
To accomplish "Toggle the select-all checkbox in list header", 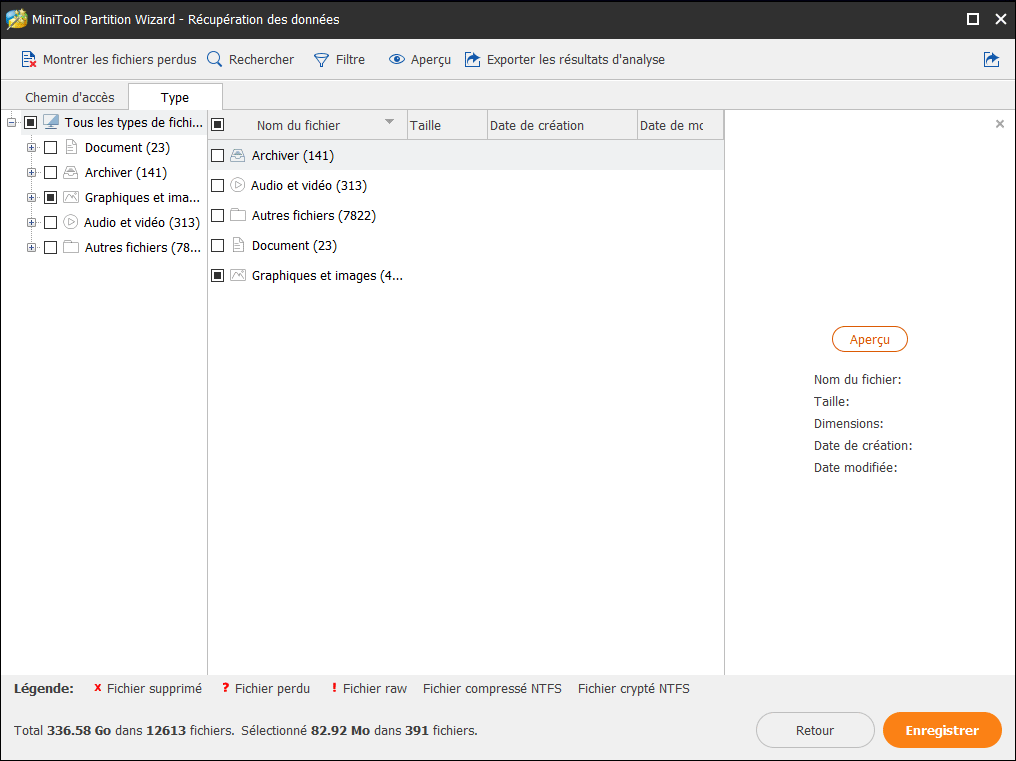I will tap(218, 125).
